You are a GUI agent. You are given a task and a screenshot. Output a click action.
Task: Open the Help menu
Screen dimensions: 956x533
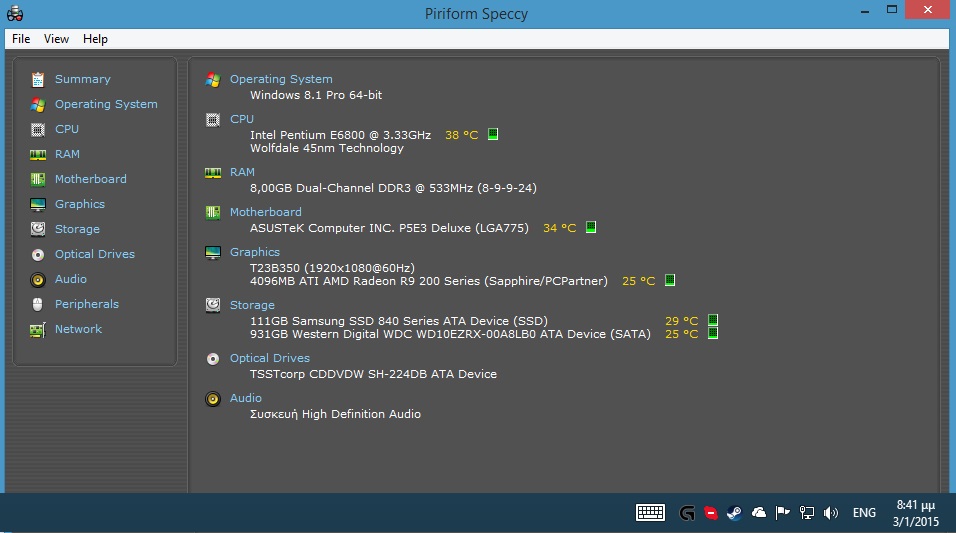[x=95, y=39]
